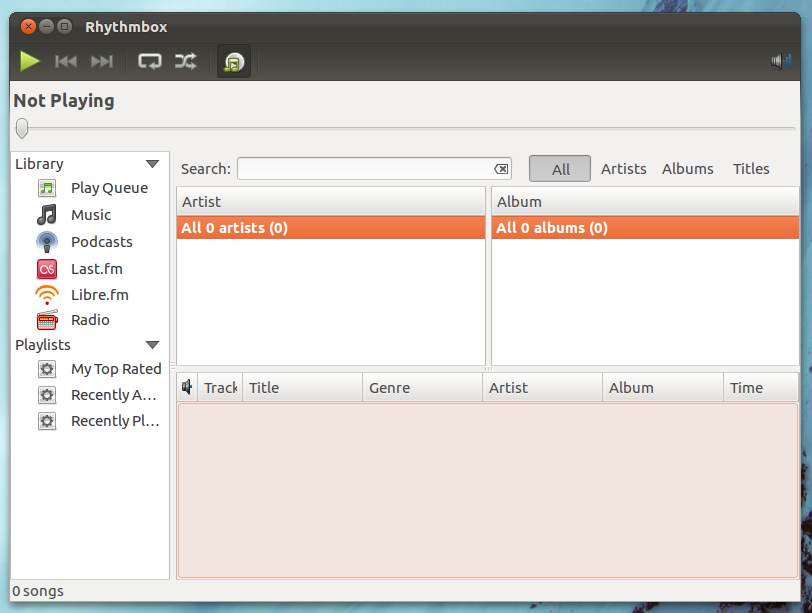Select Music label in sidebar
The width and height of the screenshot is (812, 613).
[x=91, y=215]
